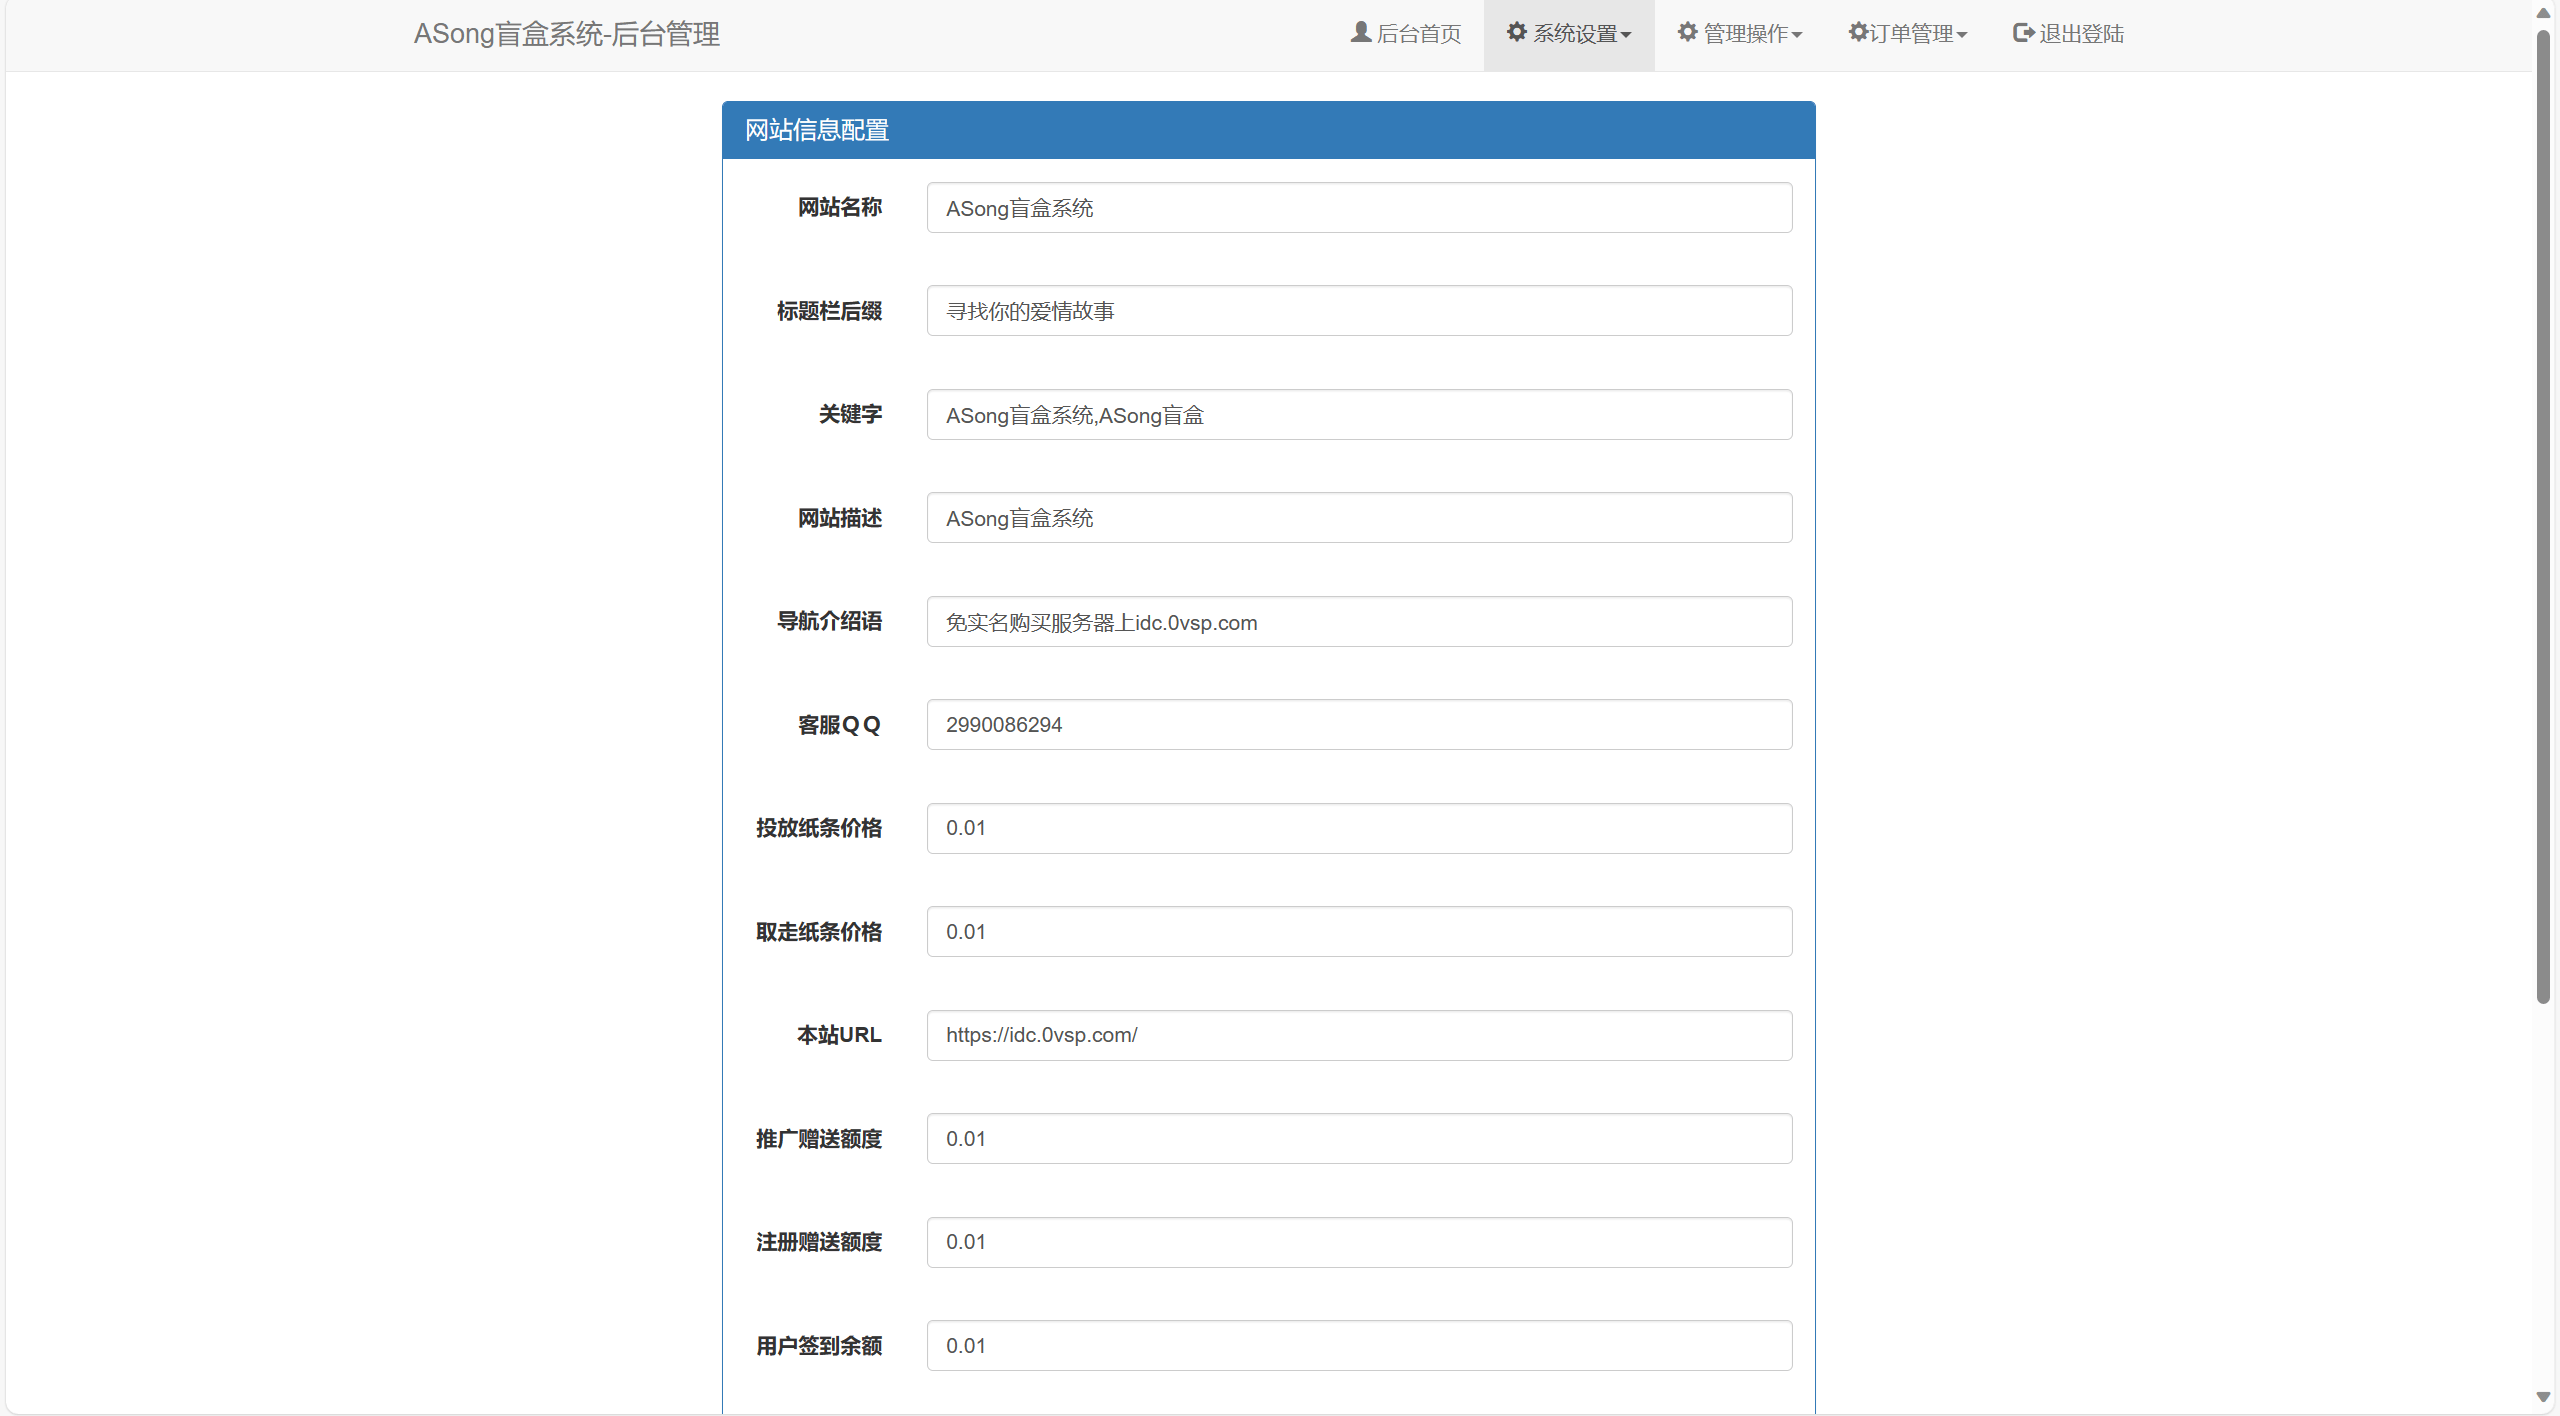Image resolution: width=2560 pixels, height=1416 pixels.
Task: Expand the 系统设置 dropdown caret
Action: click(x=1626, y=35)
